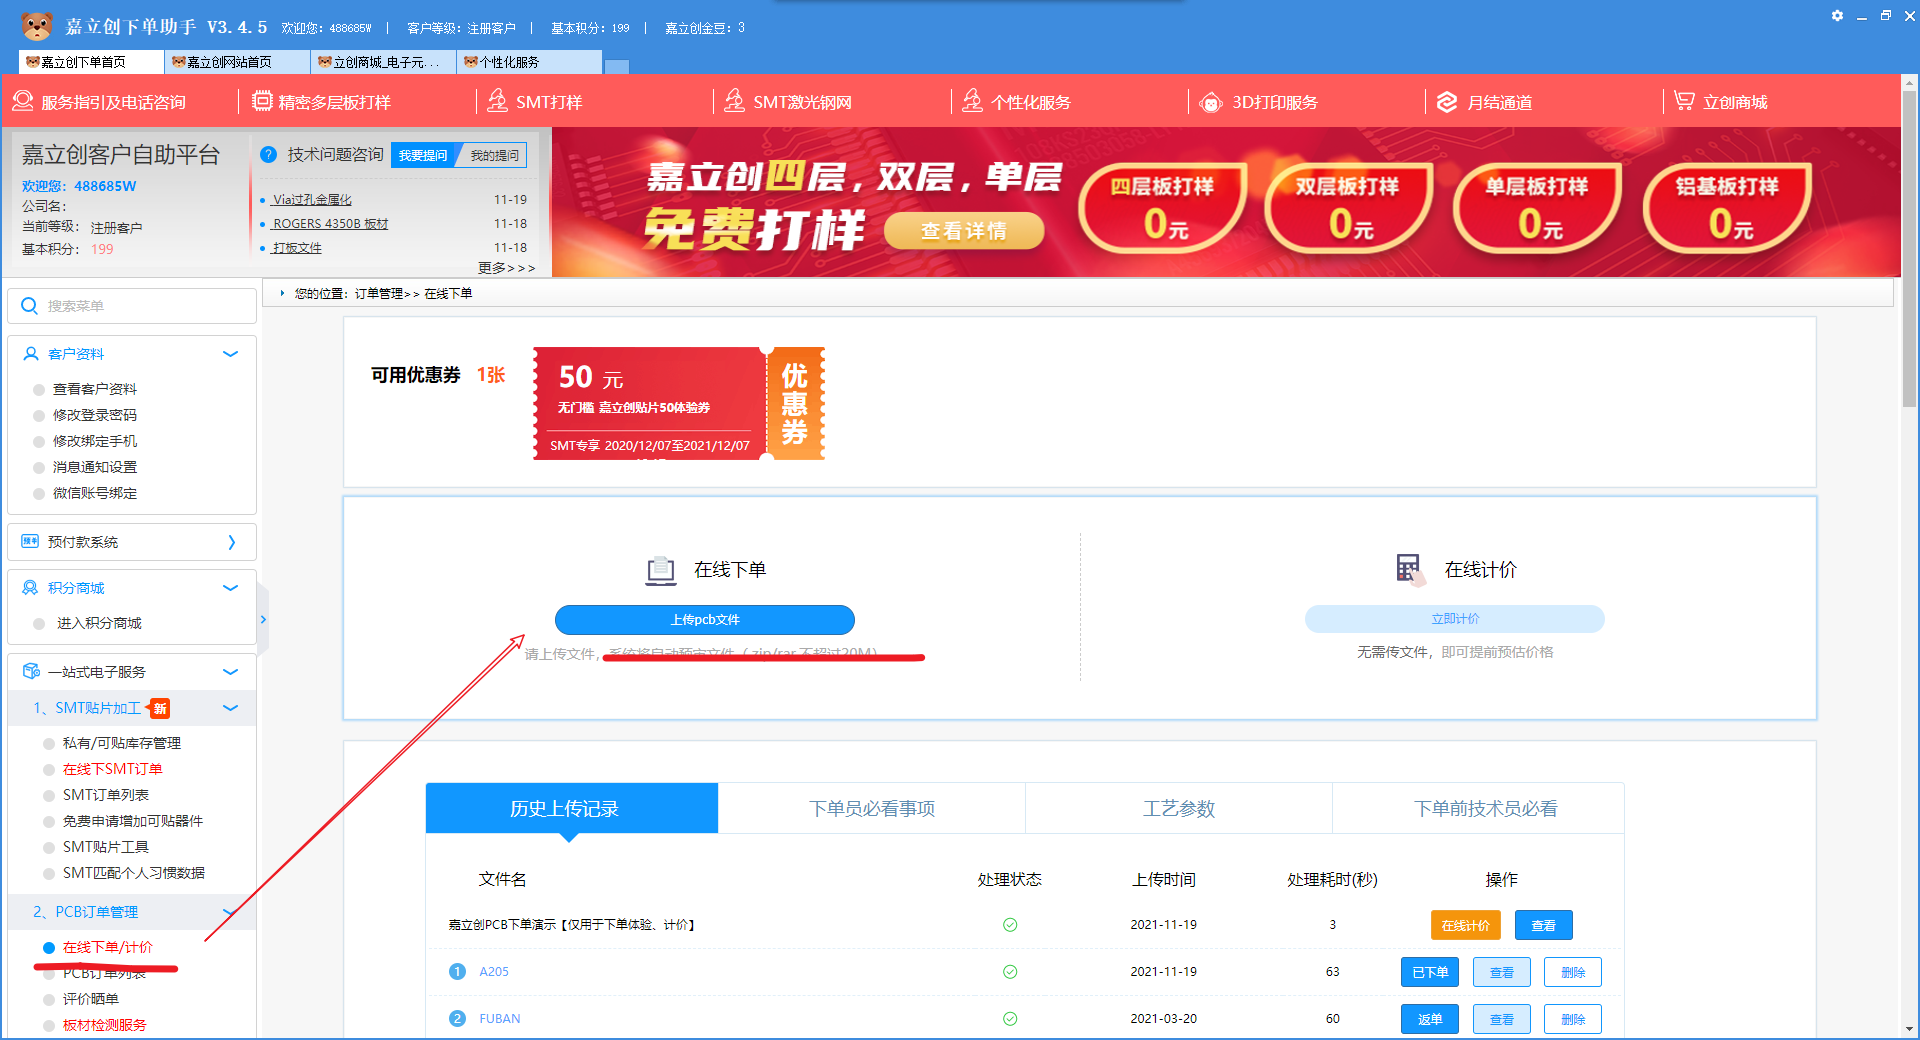Click 已下单 in the A205 row
Viewport: 1920px width, 1040px height.
[x=1430, y=972]
